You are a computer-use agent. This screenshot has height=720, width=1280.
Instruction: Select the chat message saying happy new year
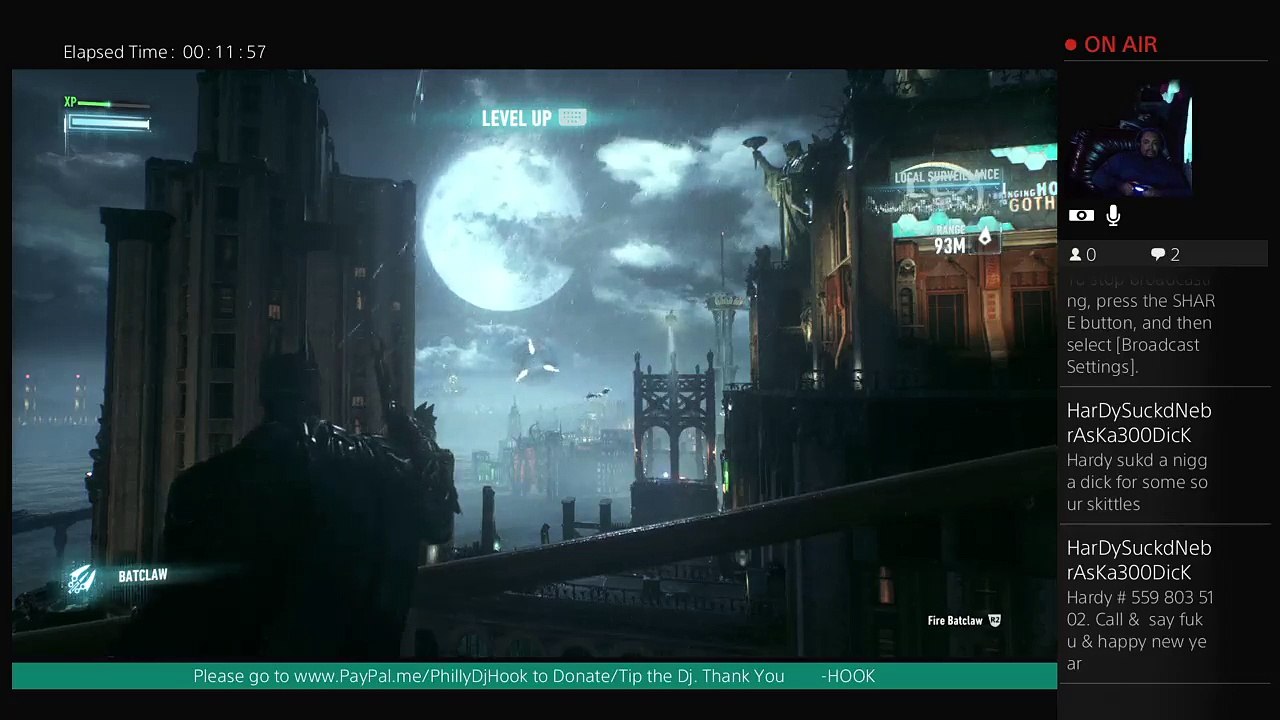point(1139,605)
